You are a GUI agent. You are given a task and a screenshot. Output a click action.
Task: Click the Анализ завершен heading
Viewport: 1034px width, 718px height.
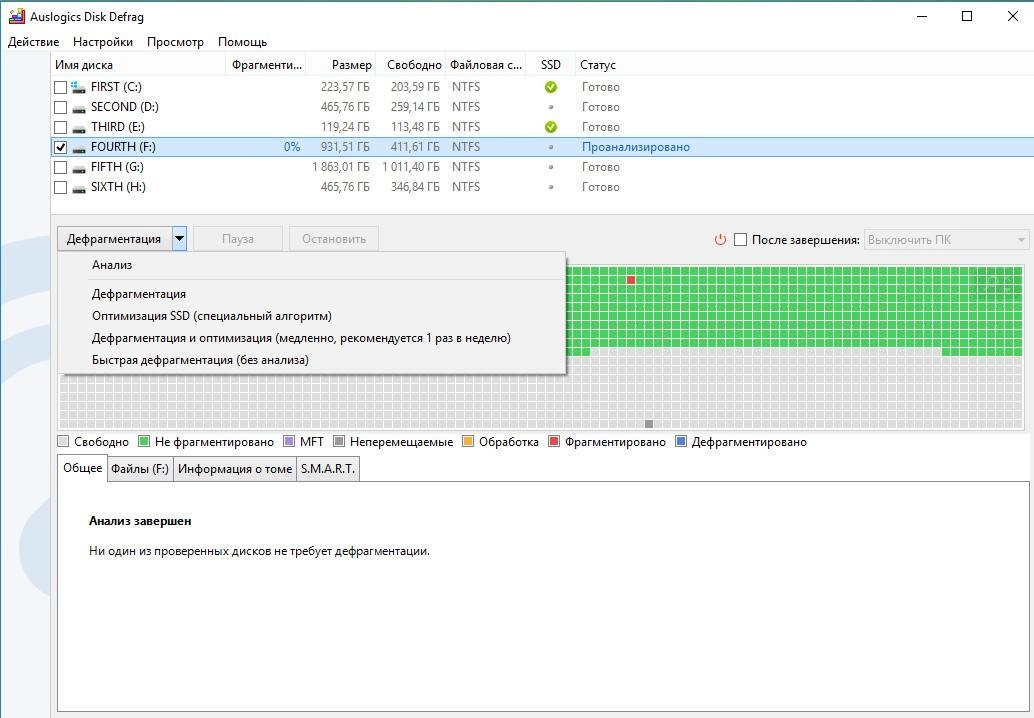[x=140, y=521]
